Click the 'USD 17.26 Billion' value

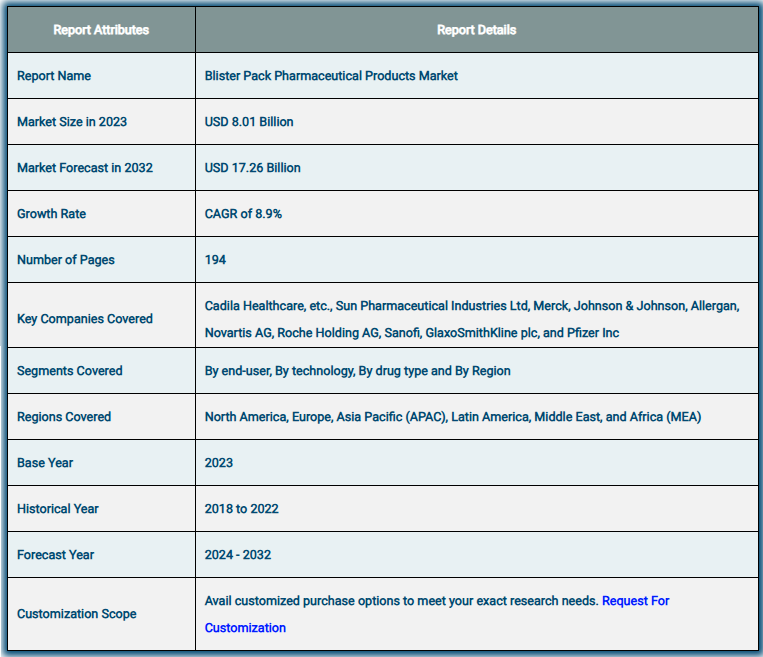(x=253, y=168)
